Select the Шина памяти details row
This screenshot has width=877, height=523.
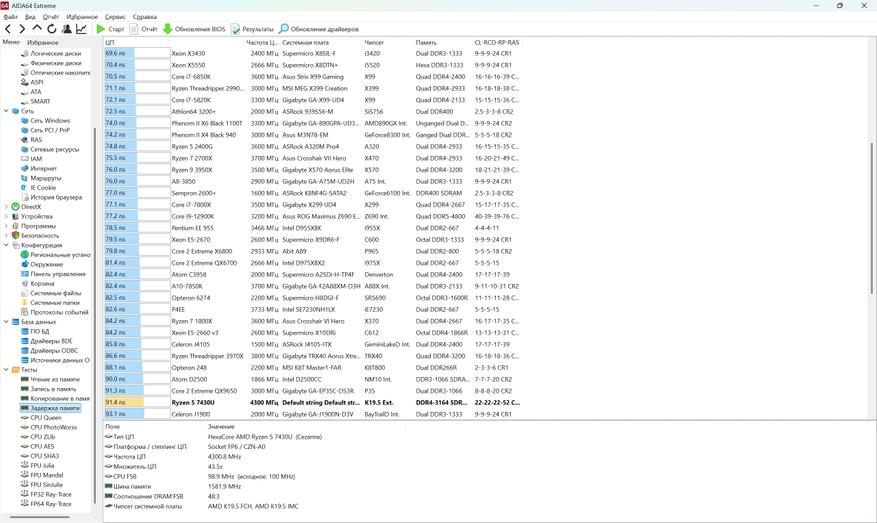click(x=173, y=487)
